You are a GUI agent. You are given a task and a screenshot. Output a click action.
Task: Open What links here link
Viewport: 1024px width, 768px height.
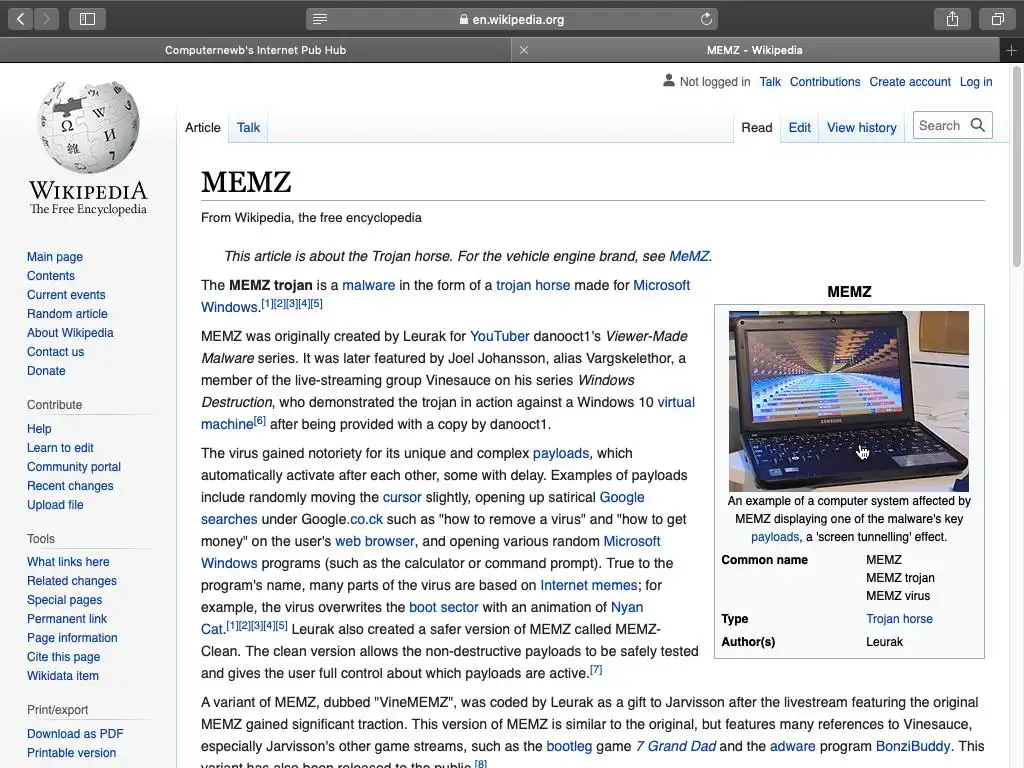tap(68, 562)
